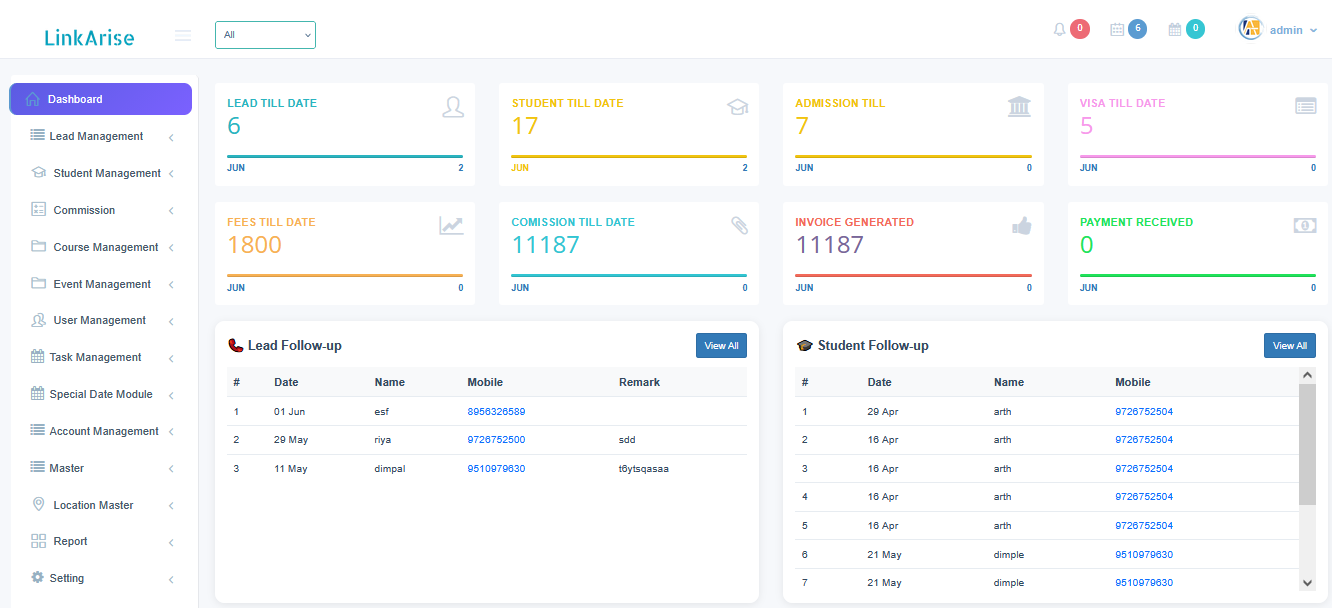1332x608 pixels.
Task: Expand Event Management chevron
Action: (x=171, y=285)
